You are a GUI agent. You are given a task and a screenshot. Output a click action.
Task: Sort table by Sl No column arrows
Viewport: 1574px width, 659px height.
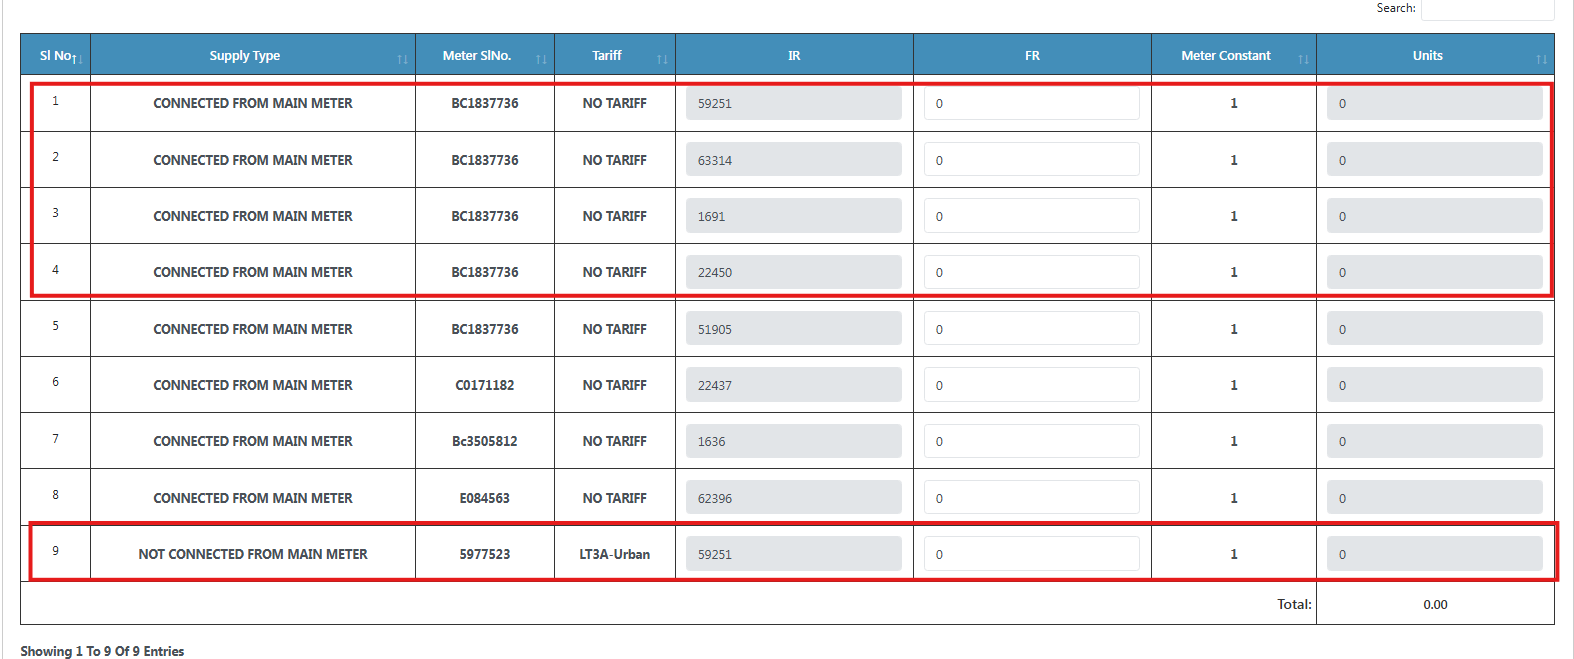tap(78, 60)
